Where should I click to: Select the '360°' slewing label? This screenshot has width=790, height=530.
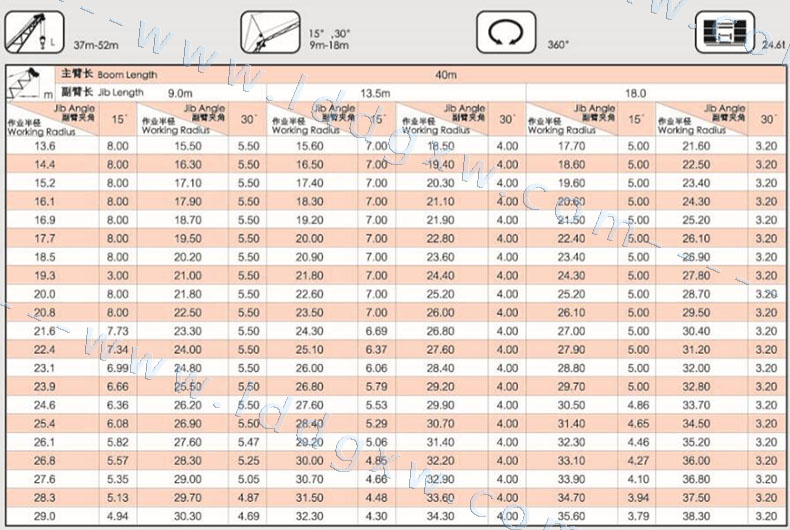(558, 45)
